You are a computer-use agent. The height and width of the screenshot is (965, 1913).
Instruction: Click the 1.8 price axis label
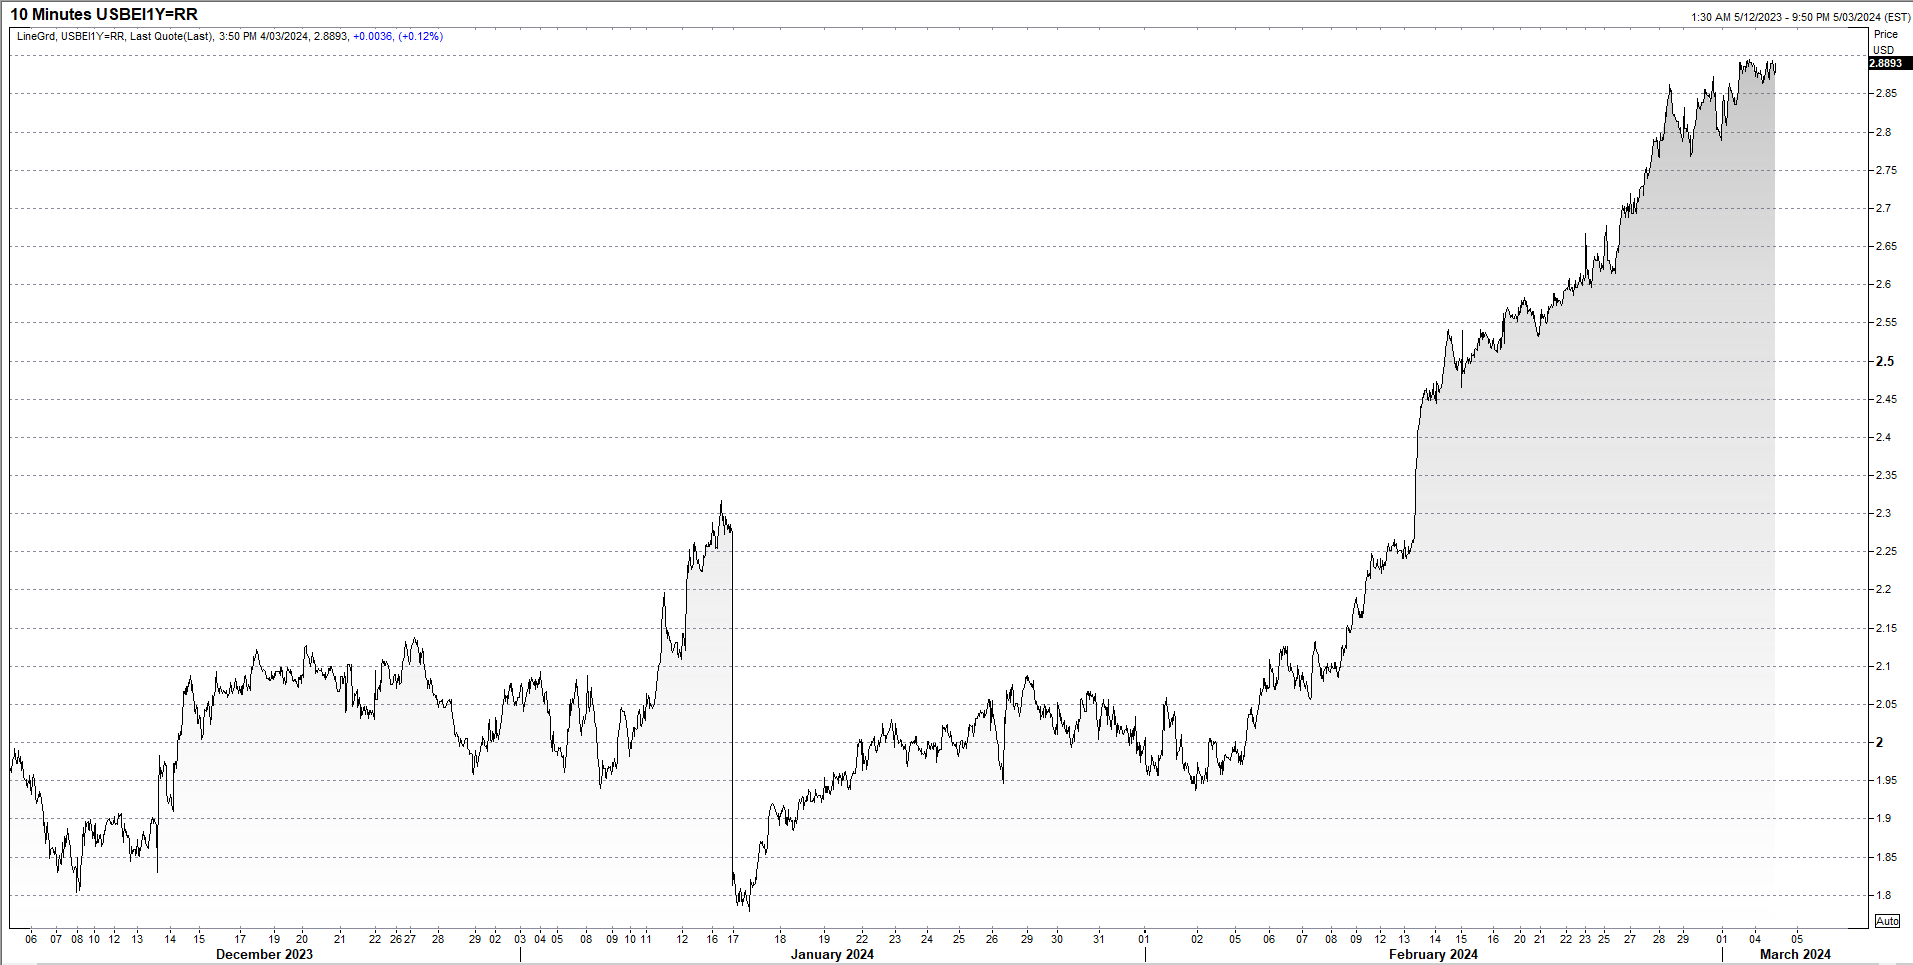[x=1883, y=895]
